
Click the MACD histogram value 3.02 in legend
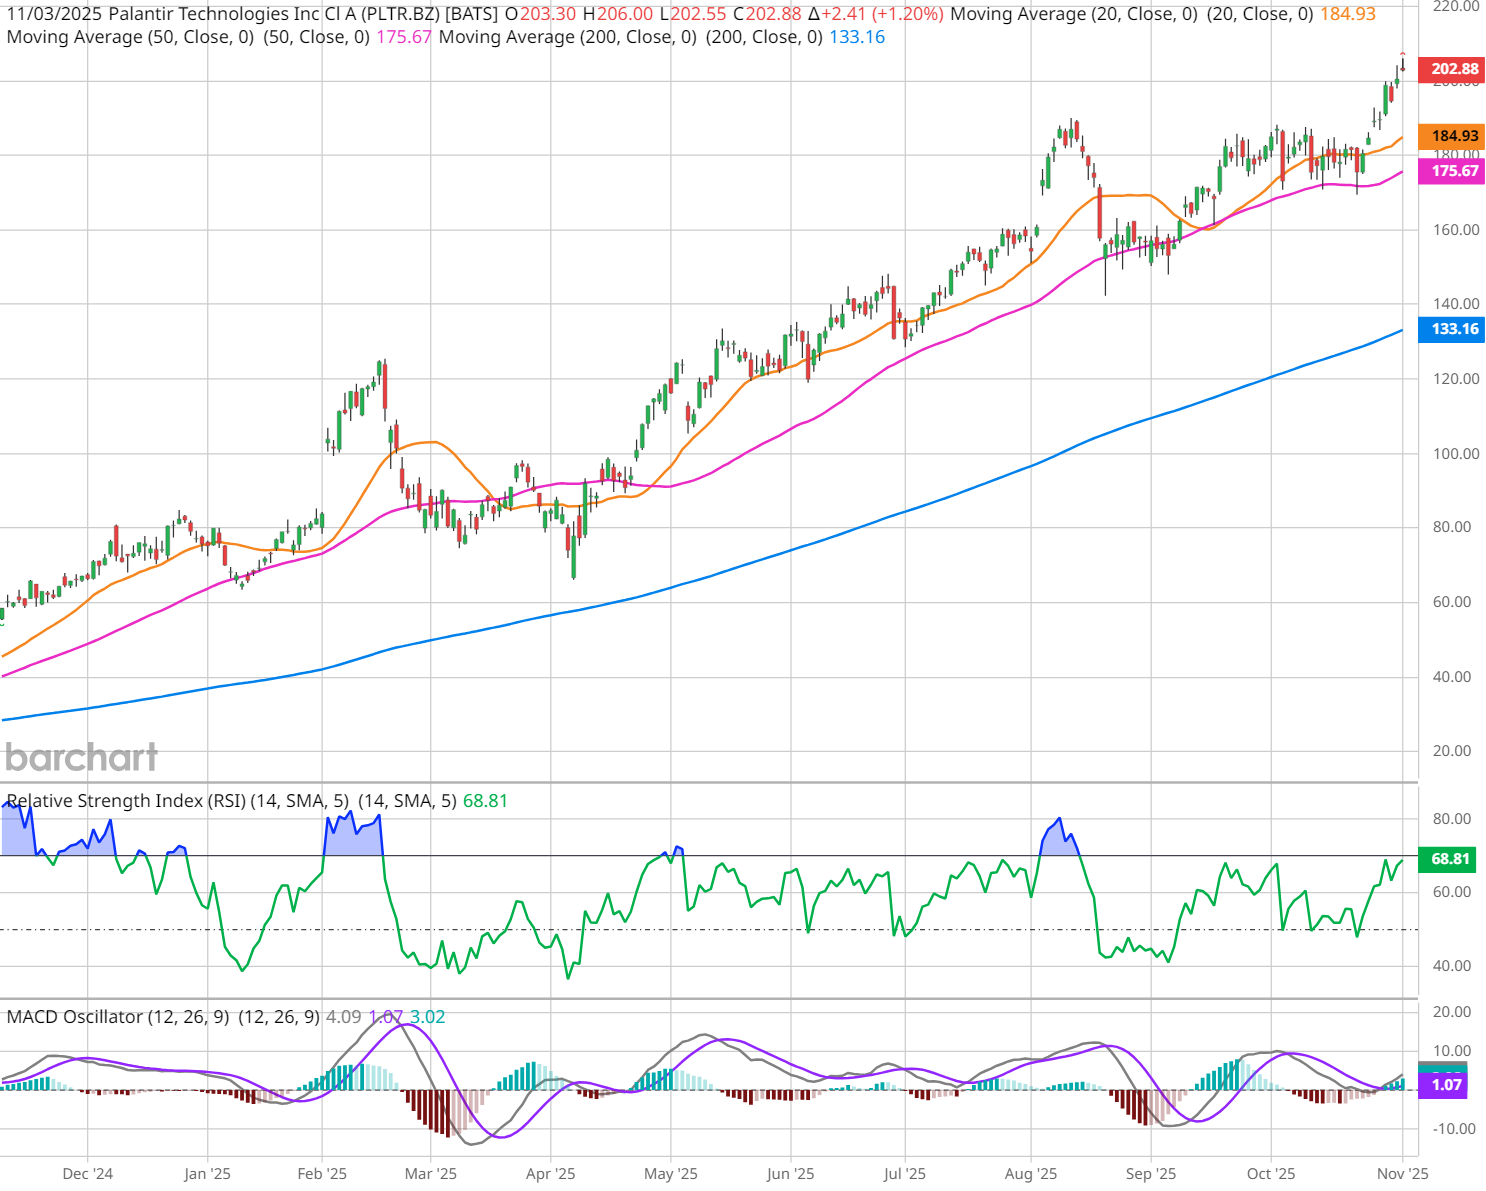(x=428, y=1017)
